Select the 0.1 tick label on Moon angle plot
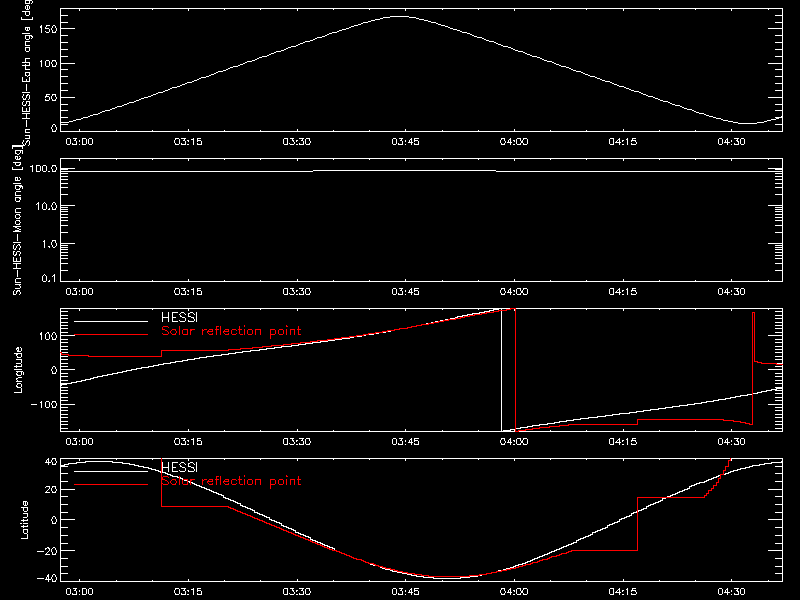 pos(49,278)
